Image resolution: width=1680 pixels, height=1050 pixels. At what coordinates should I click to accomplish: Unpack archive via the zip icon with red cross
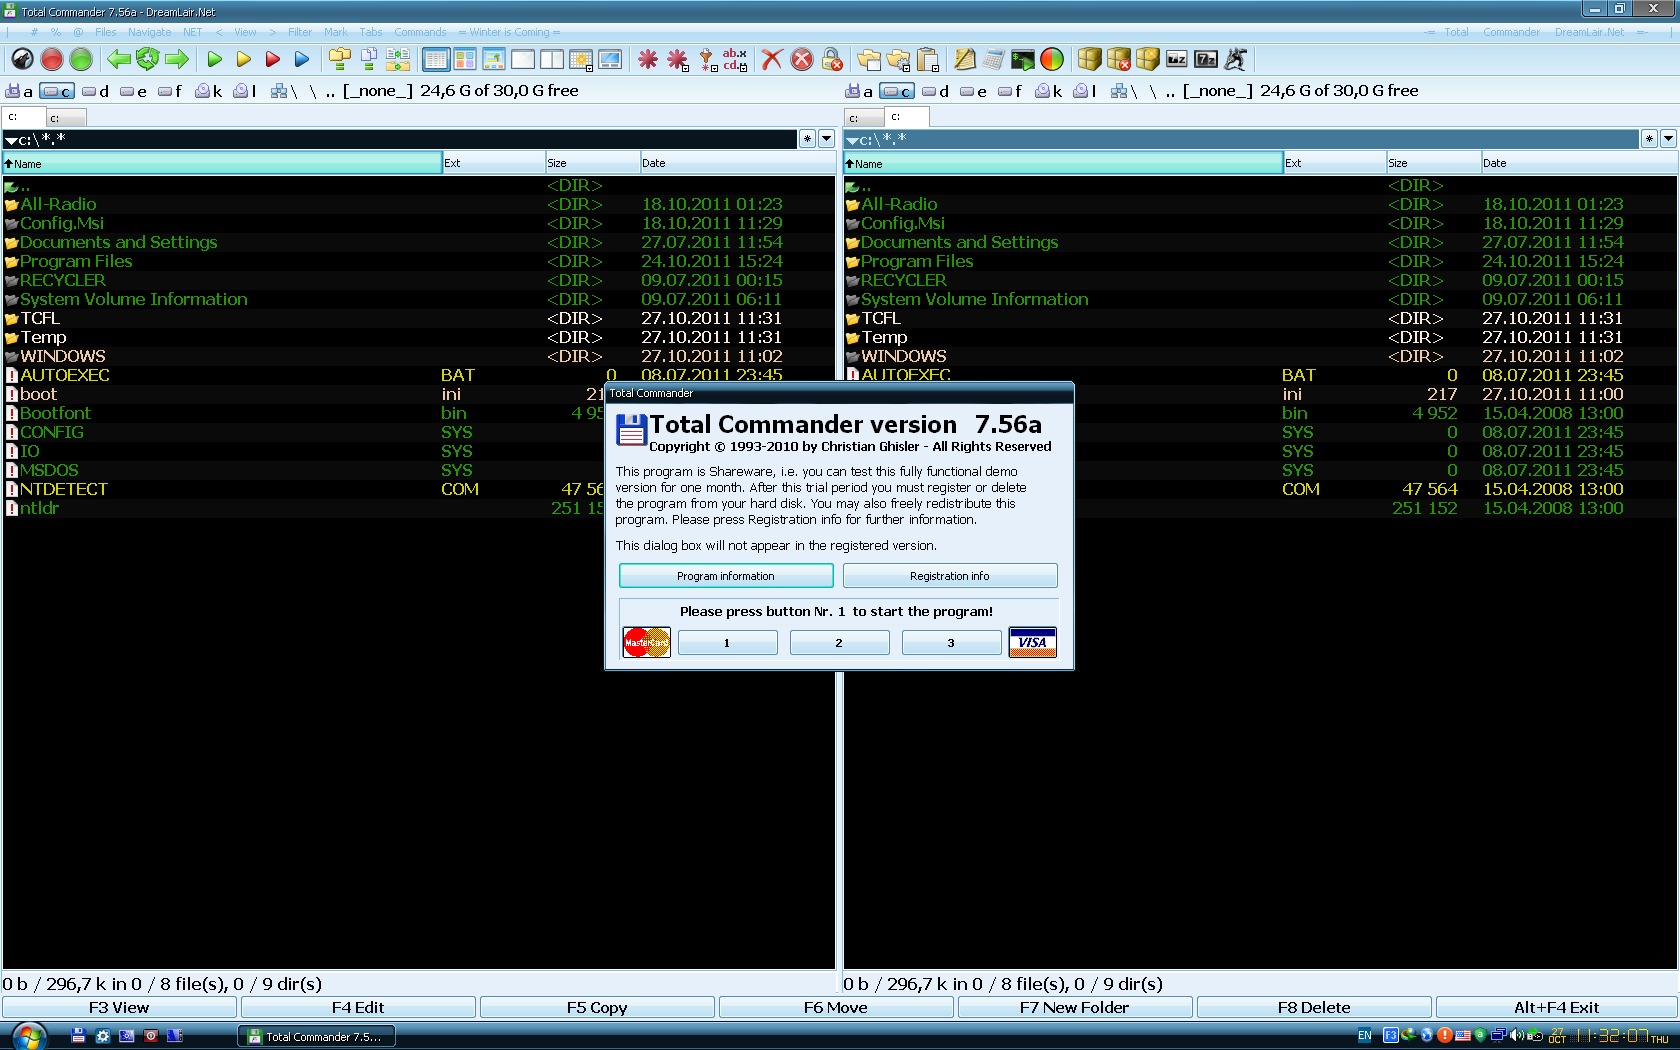pyautogui.click(x=1119, y=59)
